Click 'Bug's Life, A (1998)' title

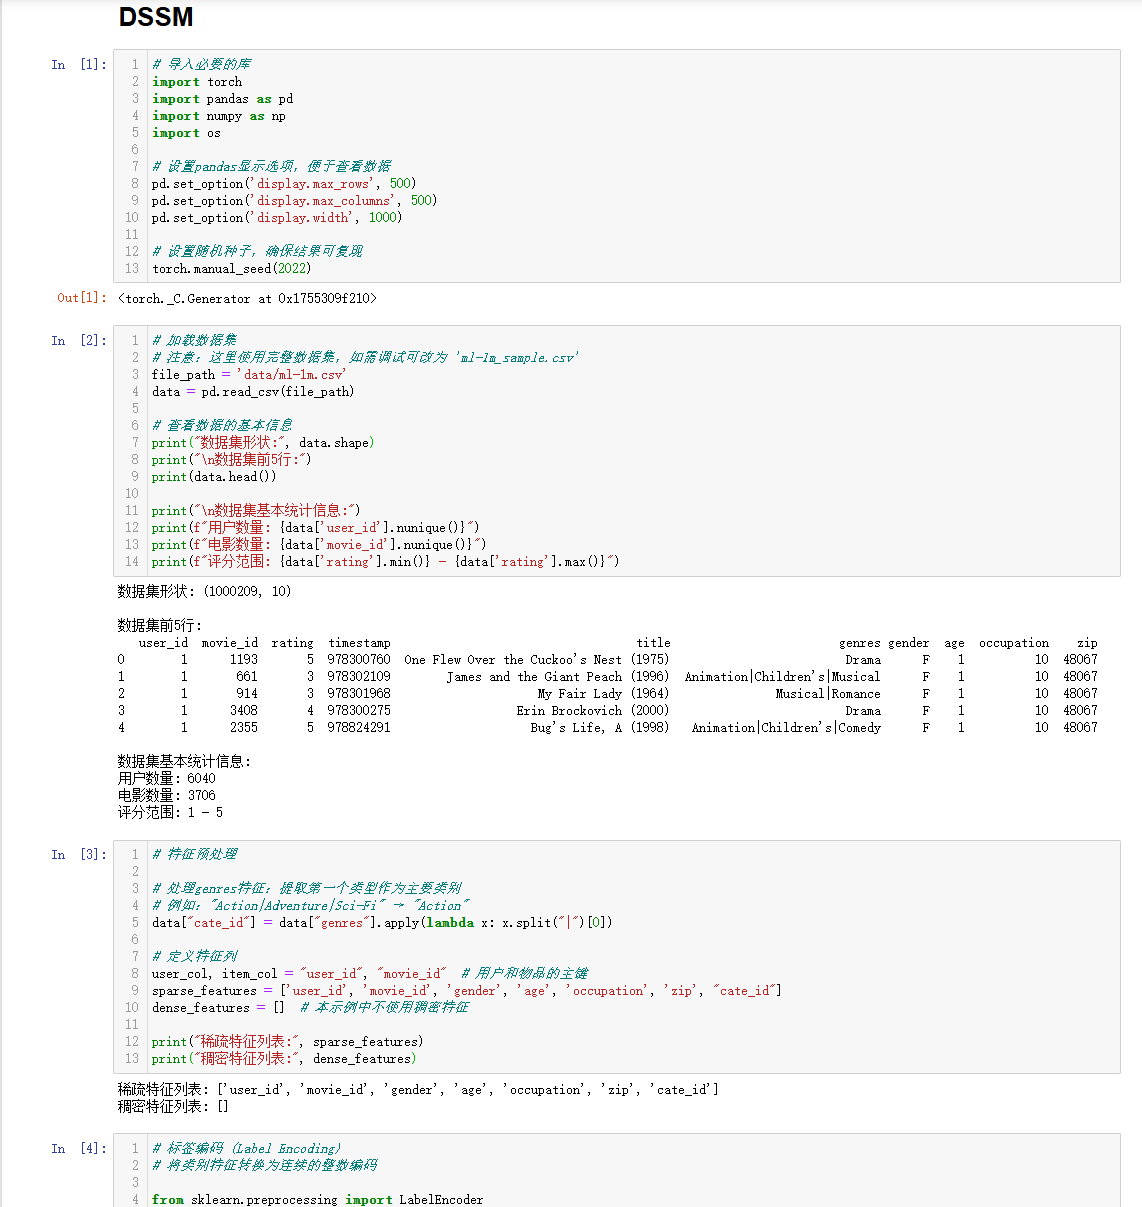(x=600, y=728)
